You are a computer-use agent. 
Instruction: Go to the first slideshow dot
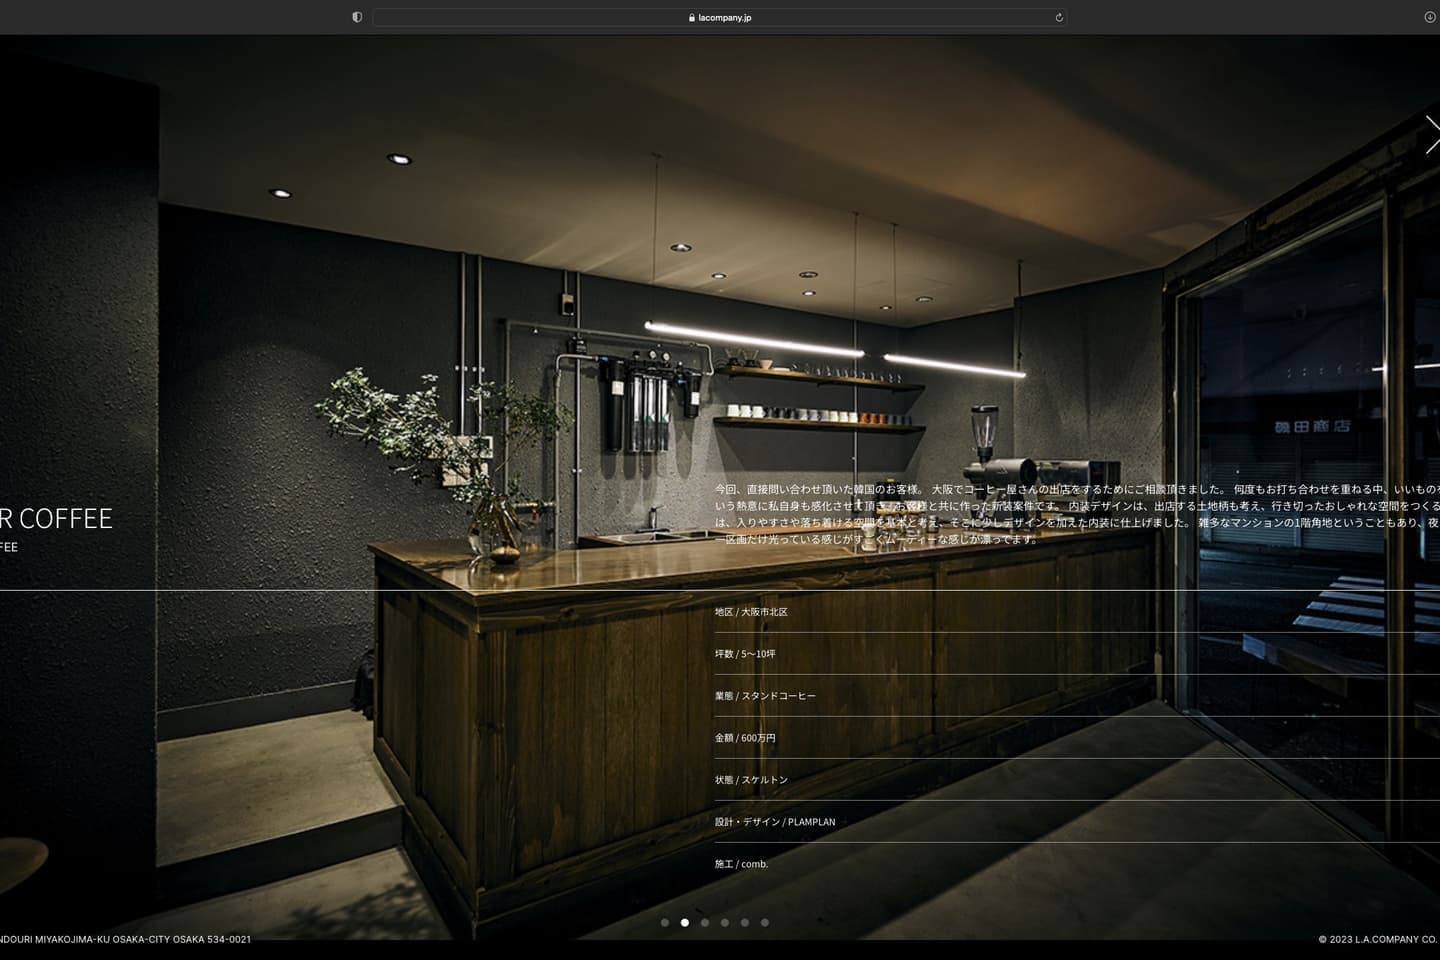665,923
